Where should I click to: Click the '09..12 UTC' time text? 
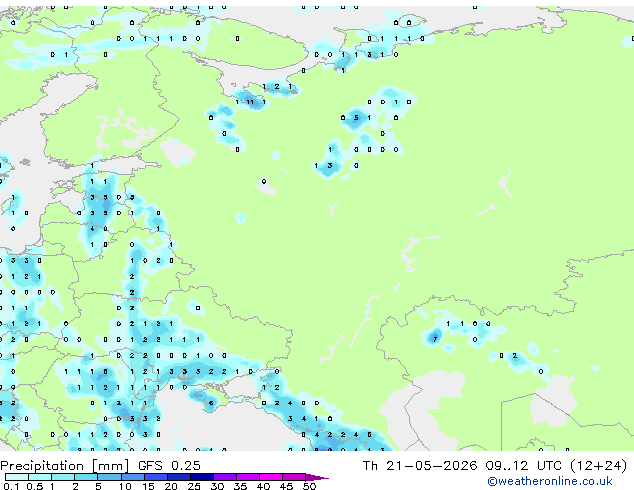tap(524, 466)
